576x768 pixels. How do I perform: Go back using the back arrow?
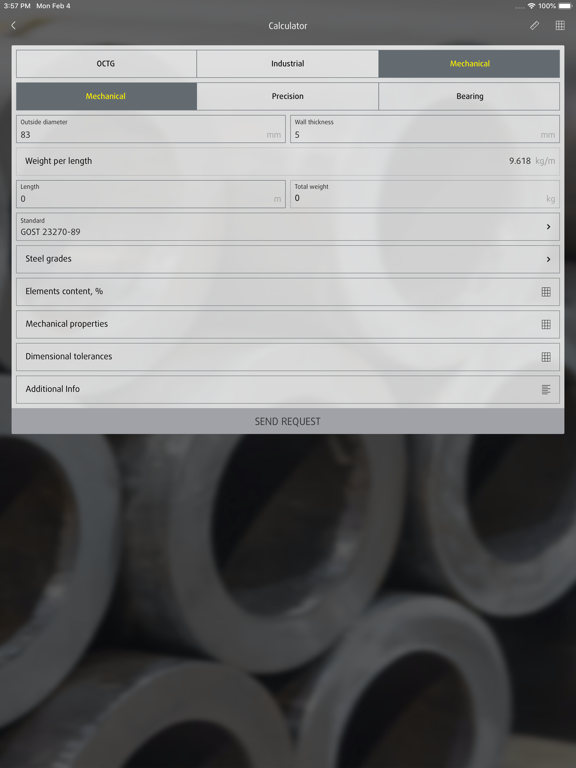(x=13, y=25)
